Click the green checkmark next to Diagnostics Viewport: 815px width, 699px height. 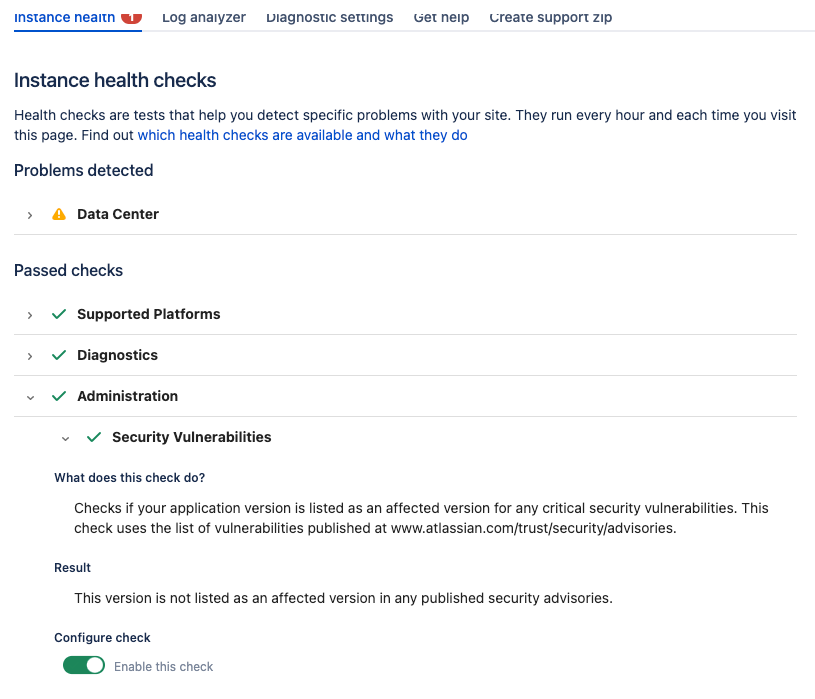pos(59,355)
